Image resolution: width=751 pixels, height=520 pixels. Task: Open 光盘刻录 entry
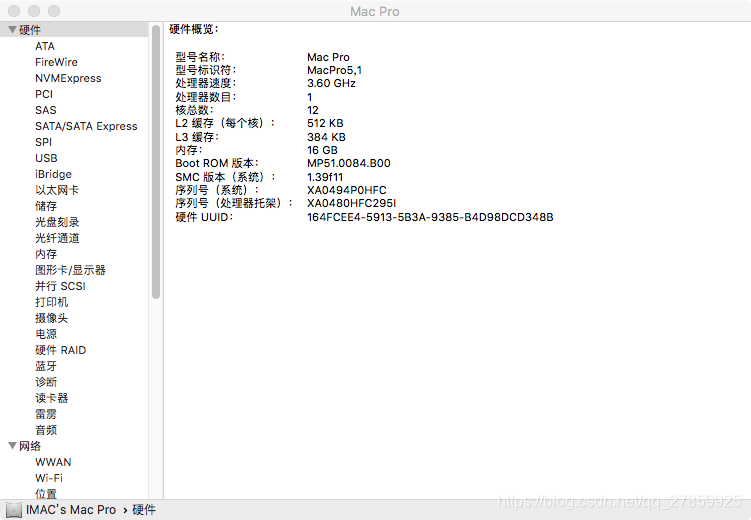[57, 222]
